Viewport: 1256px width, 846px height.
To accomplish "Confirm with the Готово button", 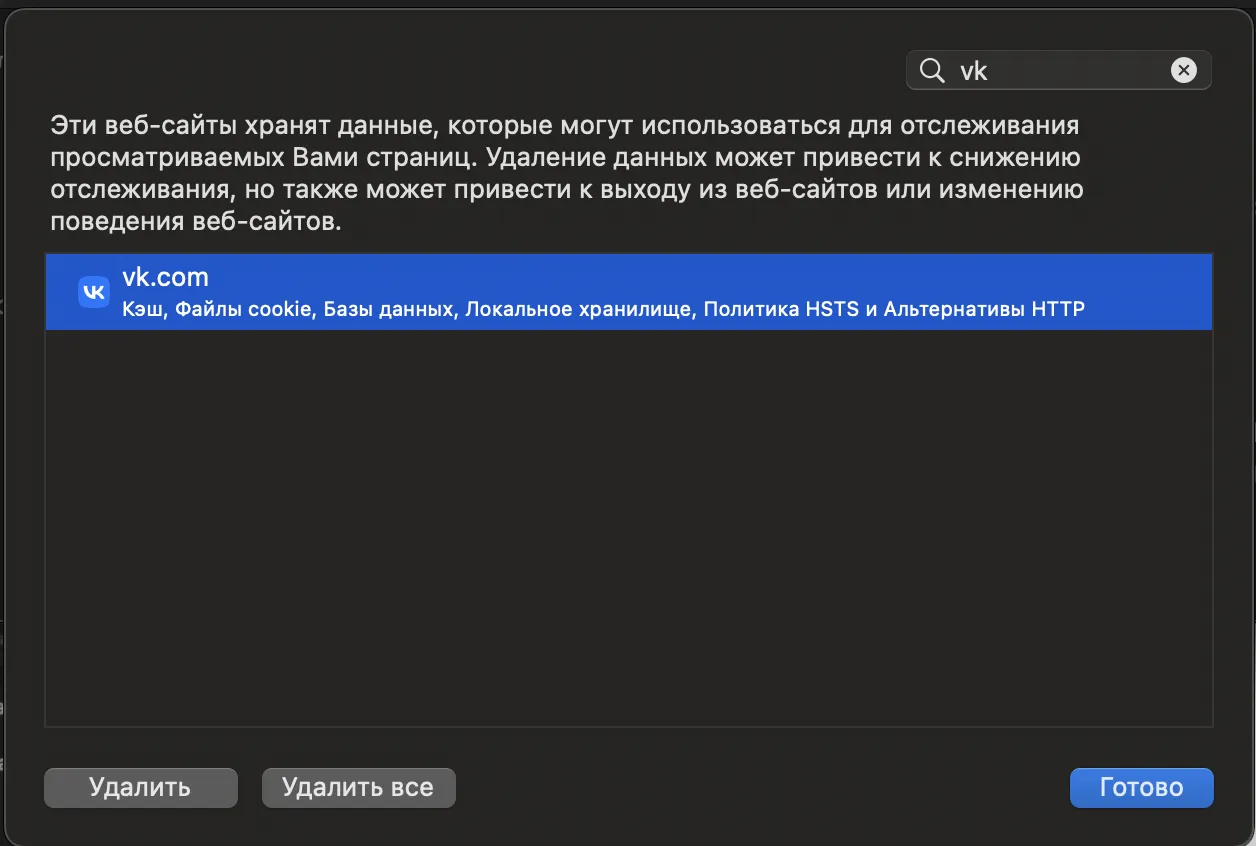I will pos(1141,787).
